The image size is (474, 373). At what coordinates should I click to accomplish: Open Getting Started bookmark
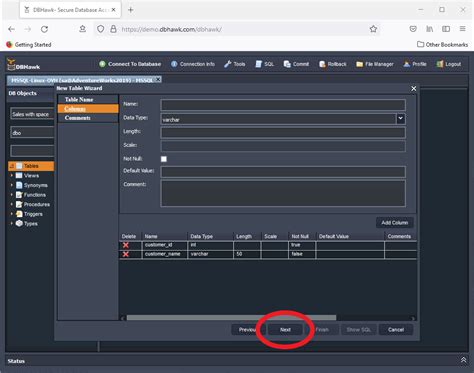(29, 45)
